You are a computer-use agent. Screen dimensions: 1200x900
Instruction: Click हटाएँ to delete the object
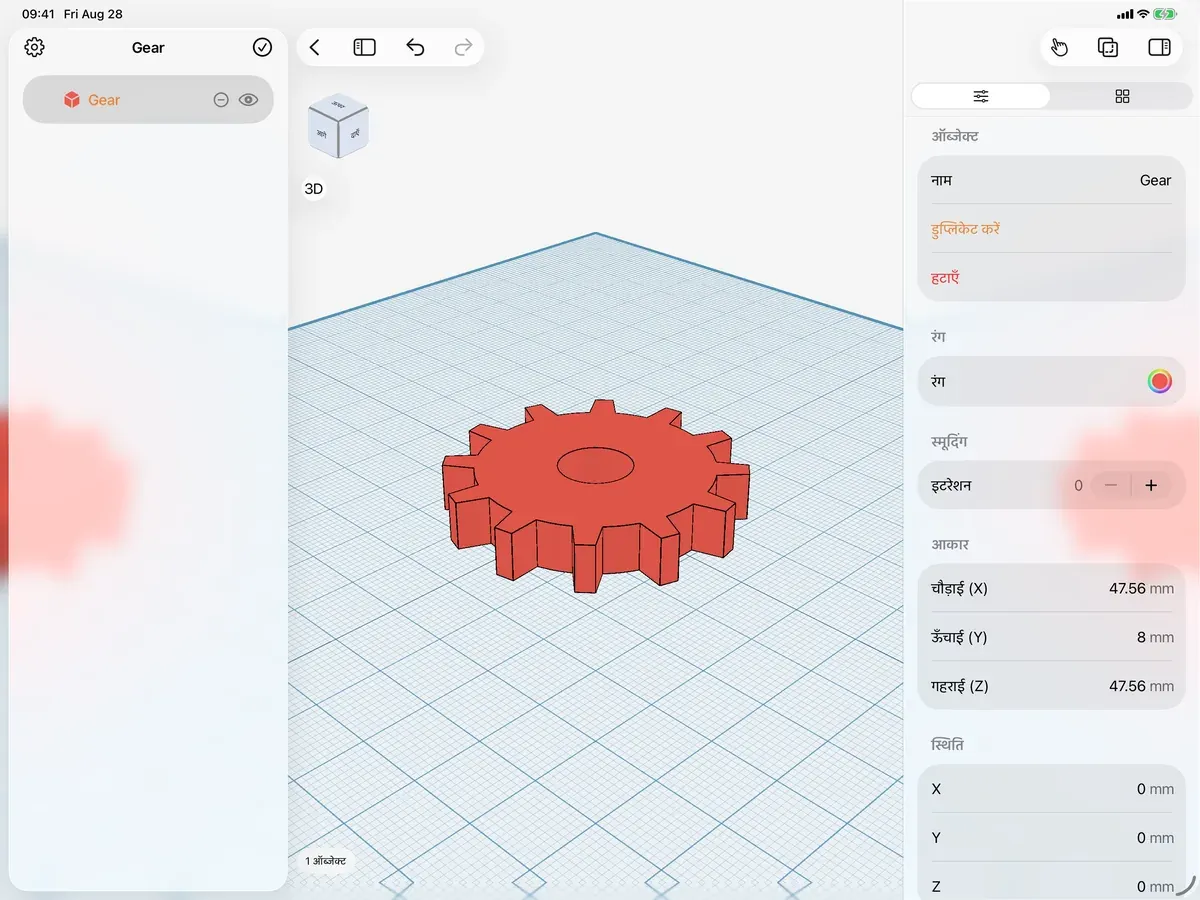click(945, 278)
